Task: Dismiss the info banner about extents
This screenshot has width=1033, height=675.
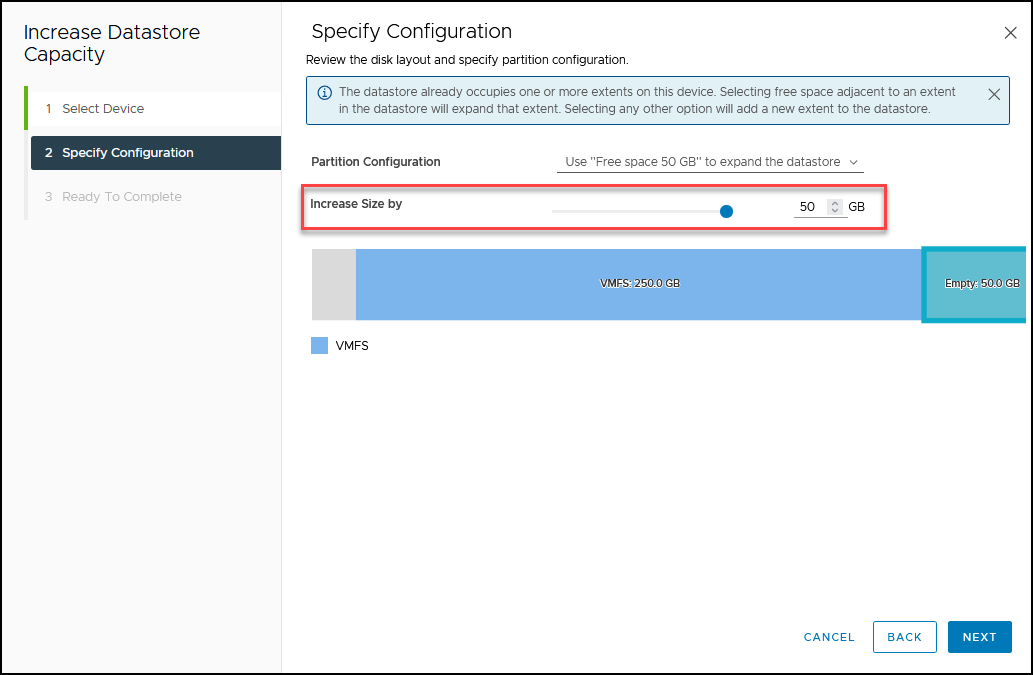Action: [x=994, y=94]
